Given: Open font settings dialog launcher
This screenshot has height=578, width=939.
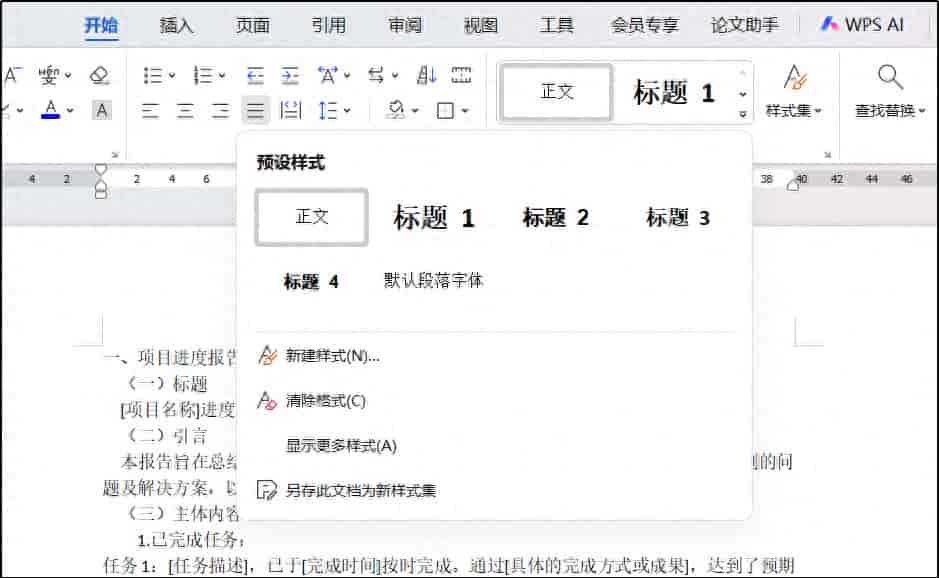Looking at the screenshot, I should pos(115,155).
